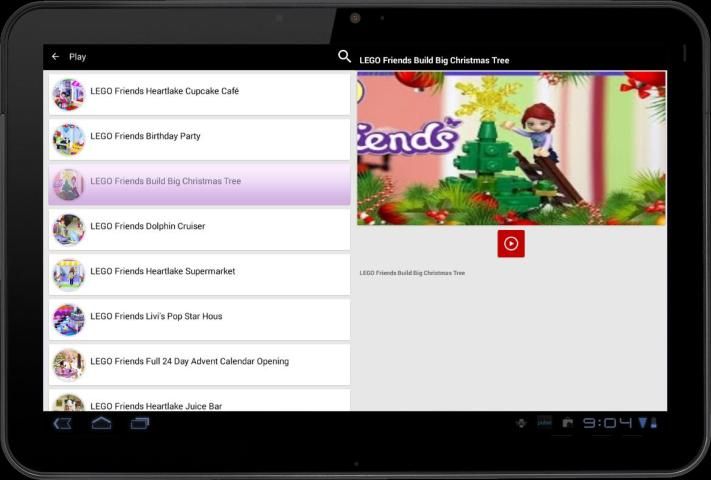
Task: Open search with the magnifier icon
Action: pos(345,57)
